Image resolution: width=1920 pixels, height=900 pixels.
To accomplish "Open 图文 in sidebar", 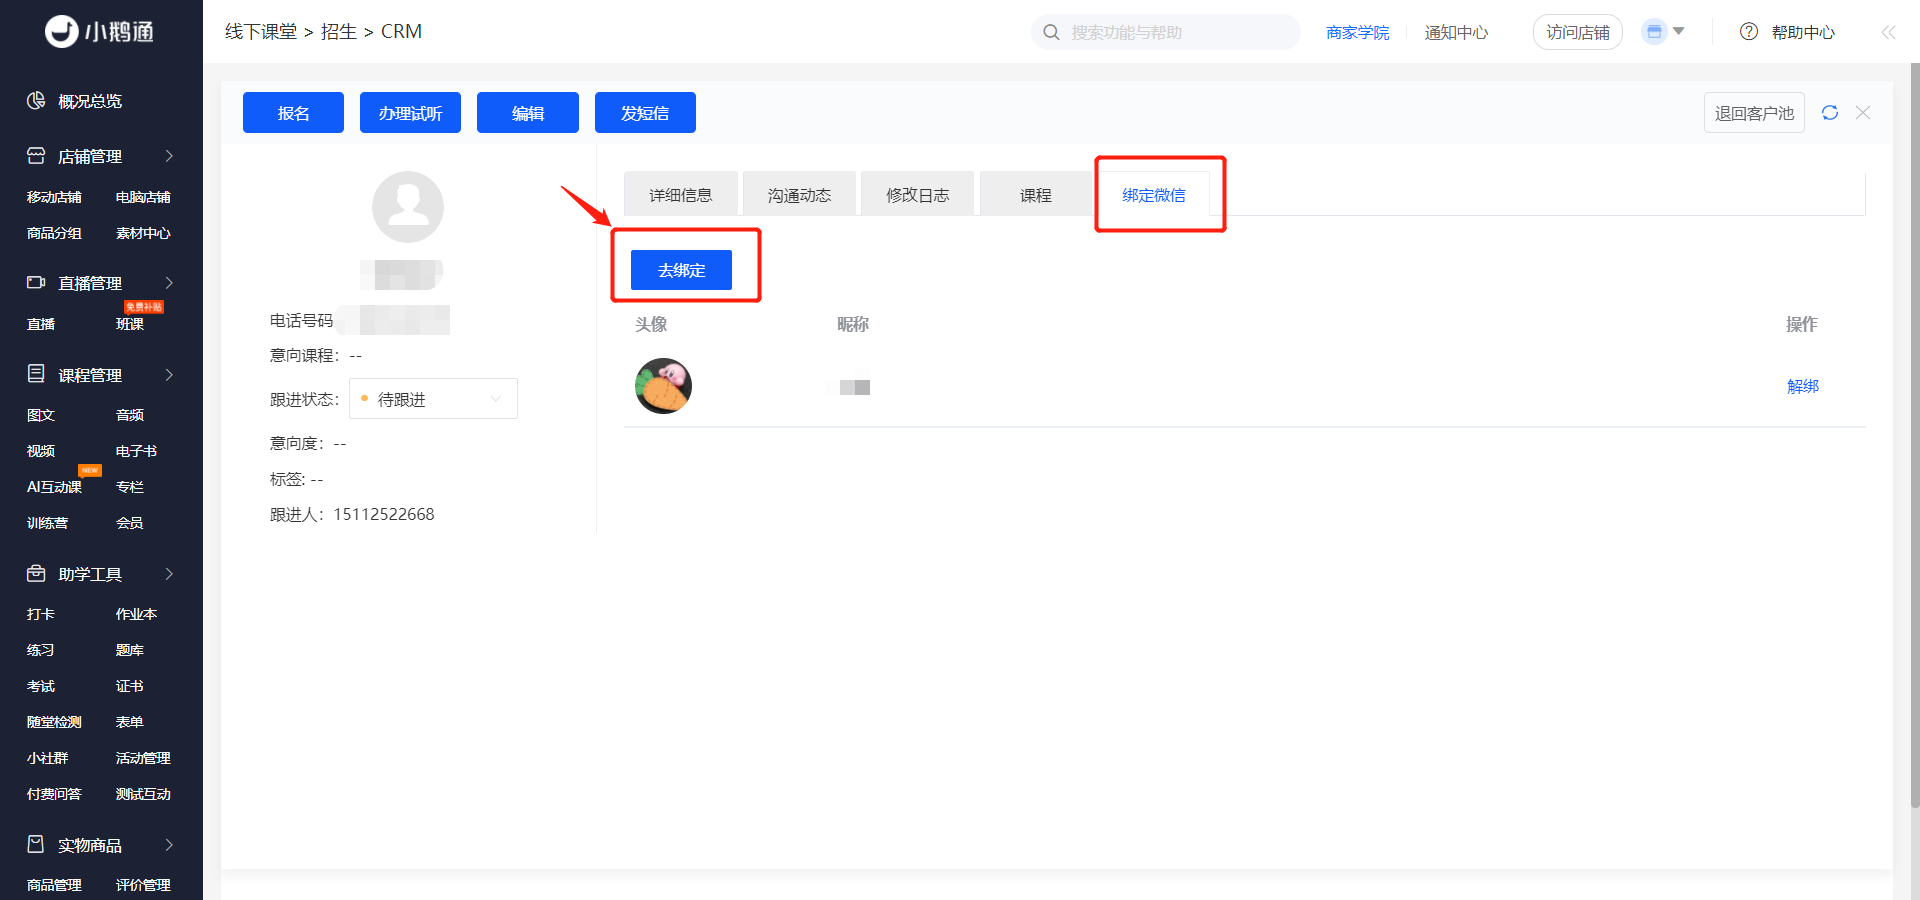I will pyautogui.click(x=41, y=415).
